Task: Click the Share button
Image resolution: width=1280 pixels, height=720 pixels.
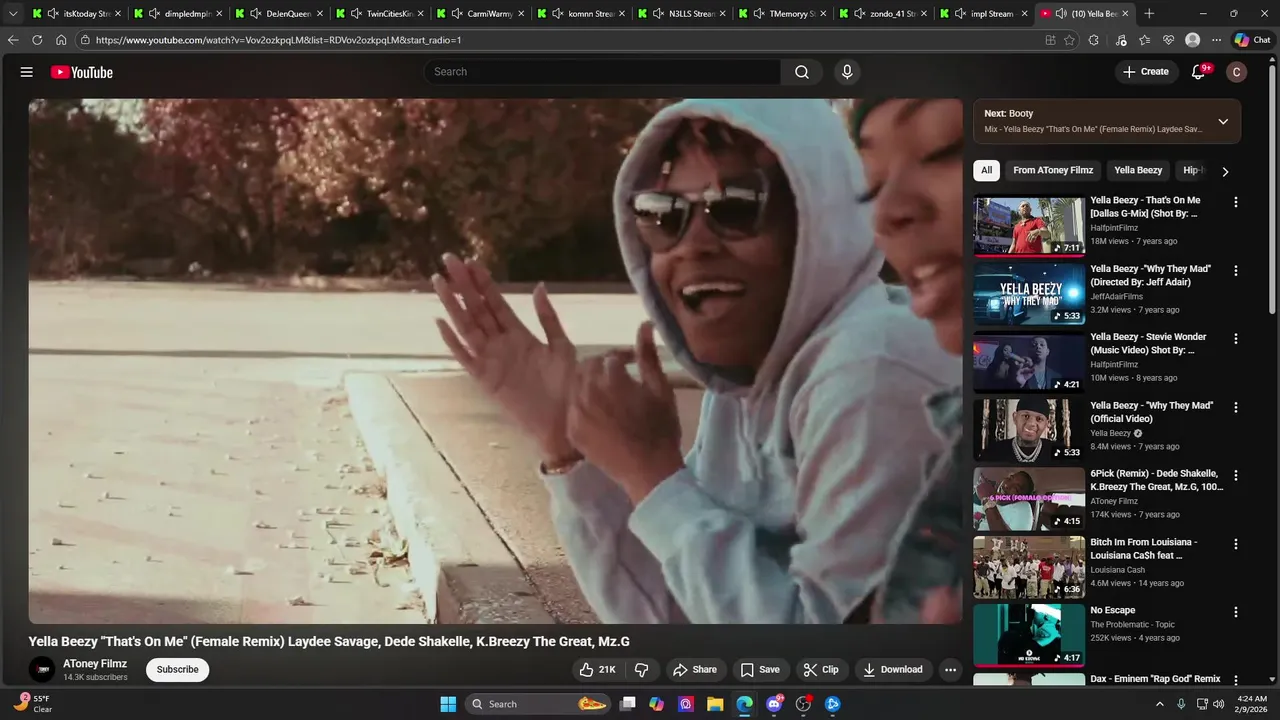Action: pyautogui.click(x=694, y=670)
